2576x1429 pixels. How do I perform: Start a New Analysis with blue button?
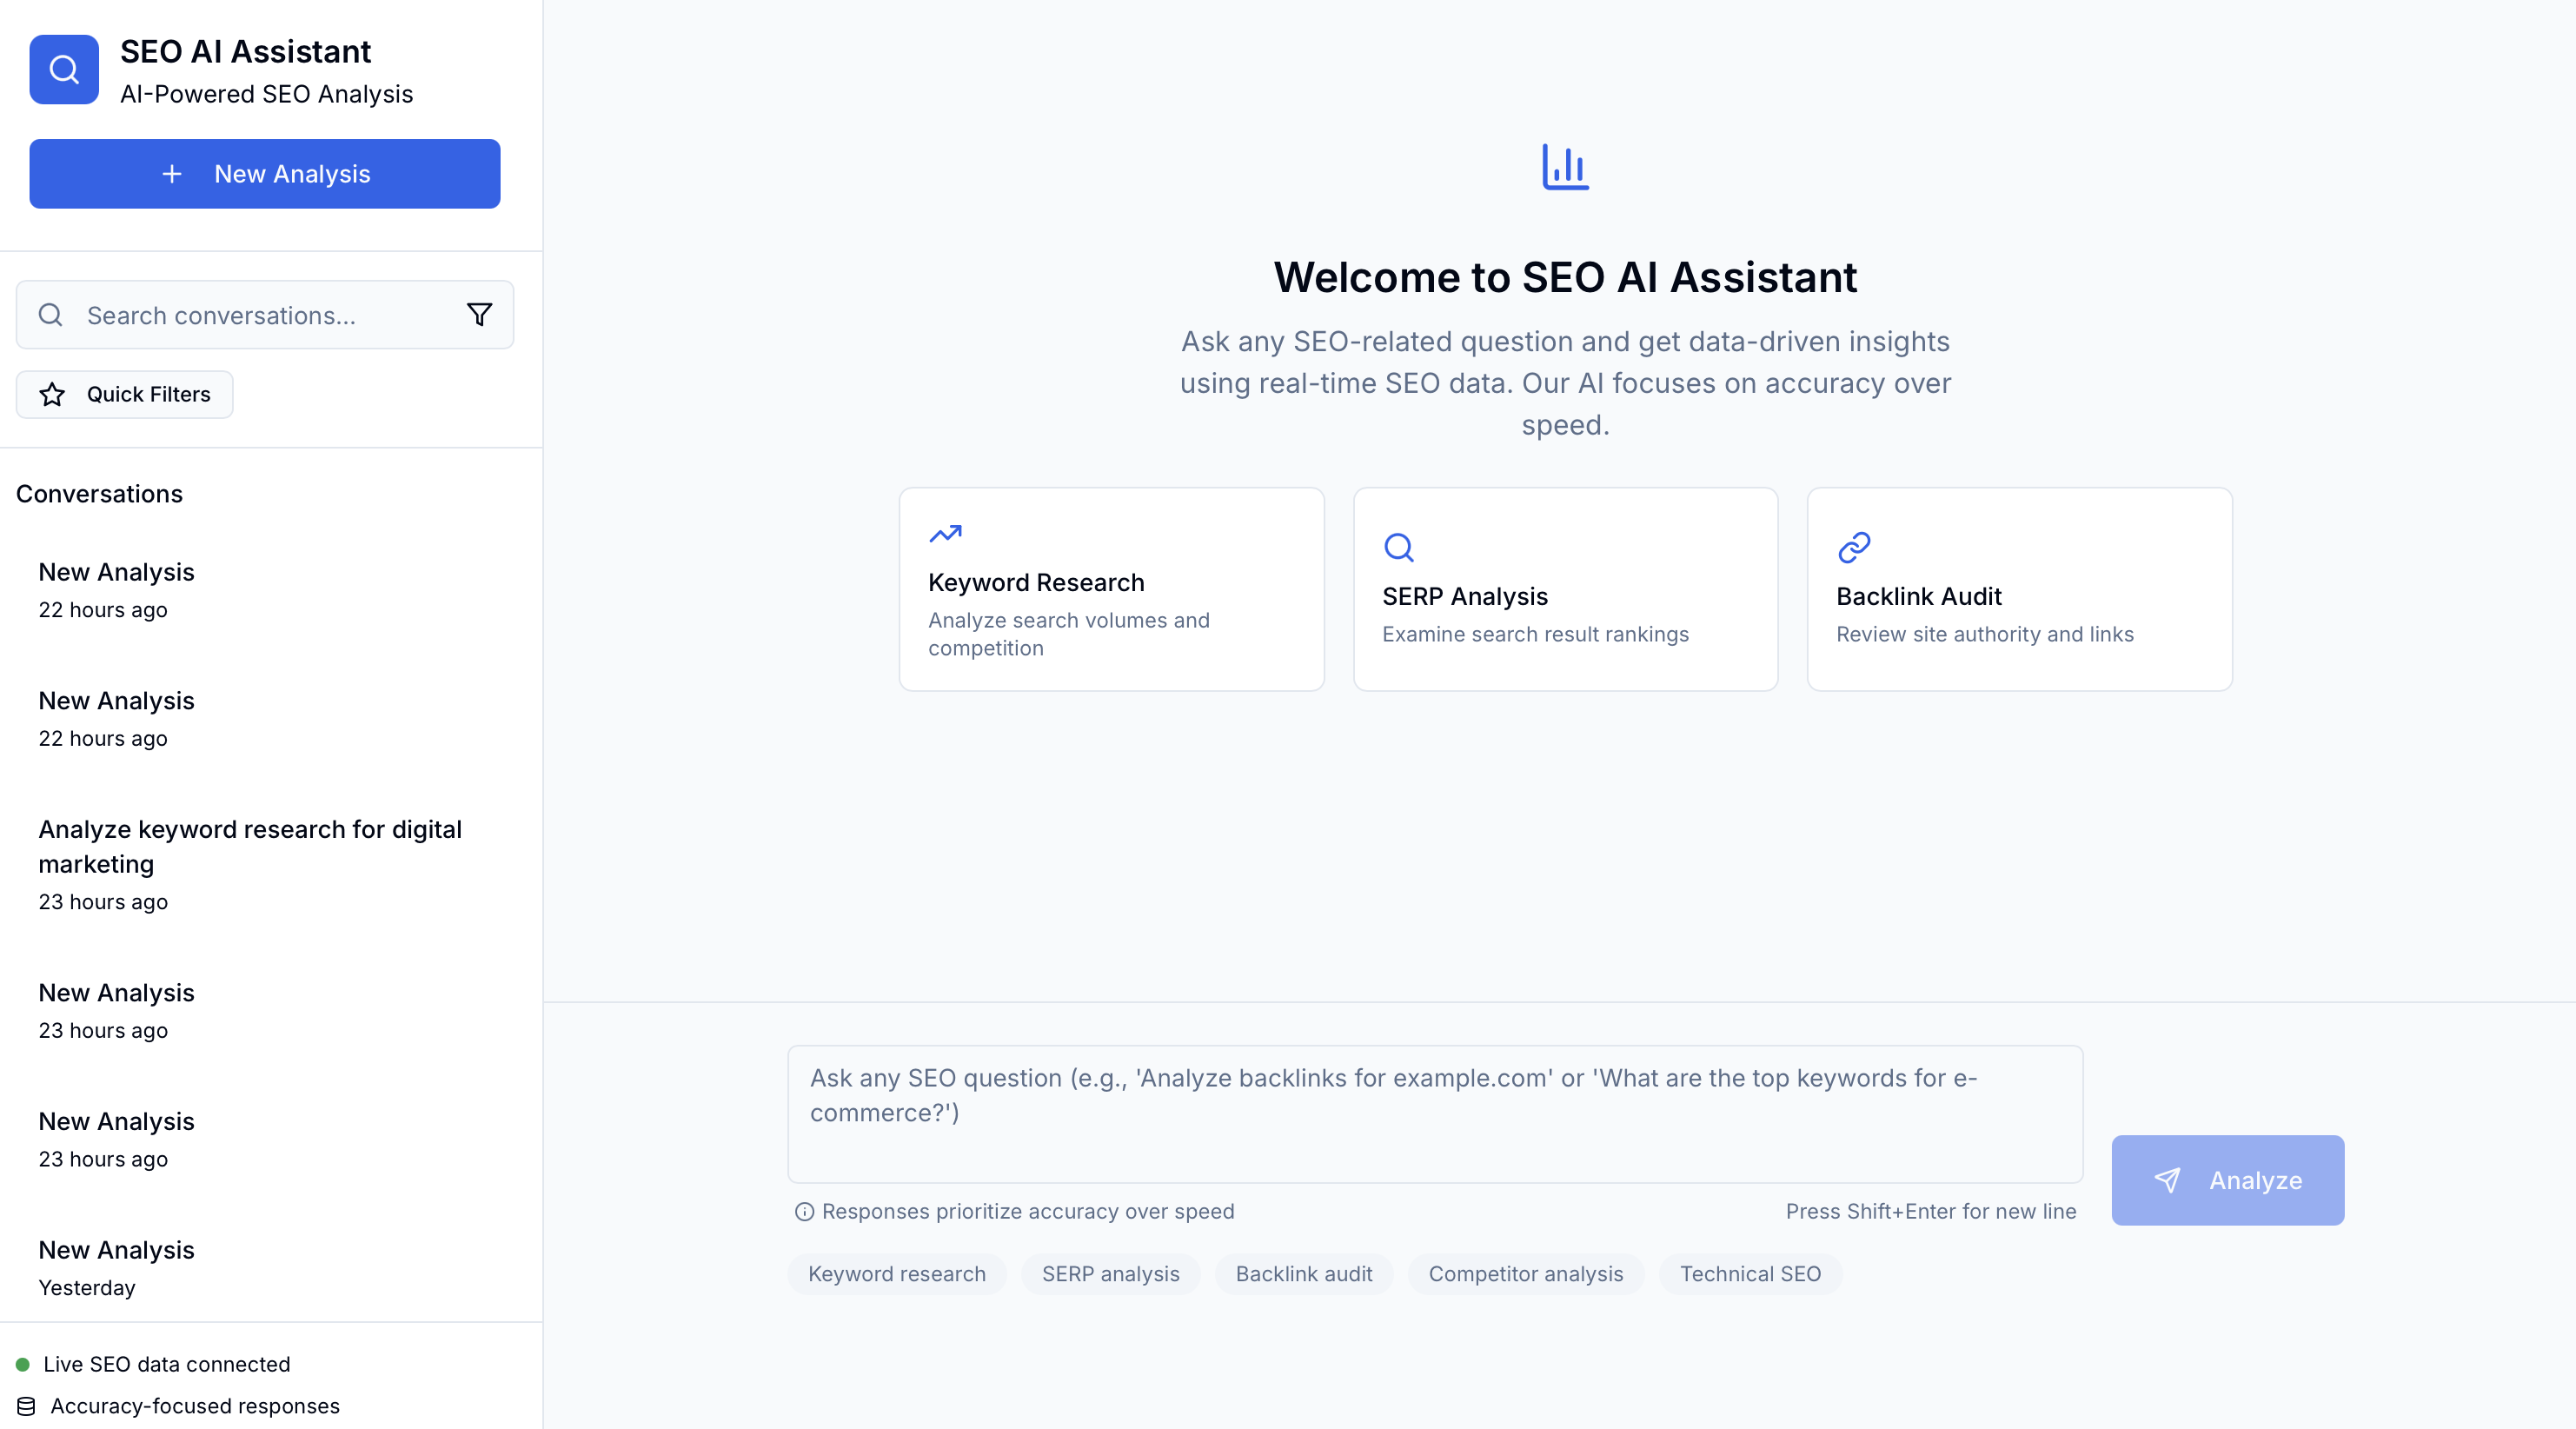click(264, 174)
